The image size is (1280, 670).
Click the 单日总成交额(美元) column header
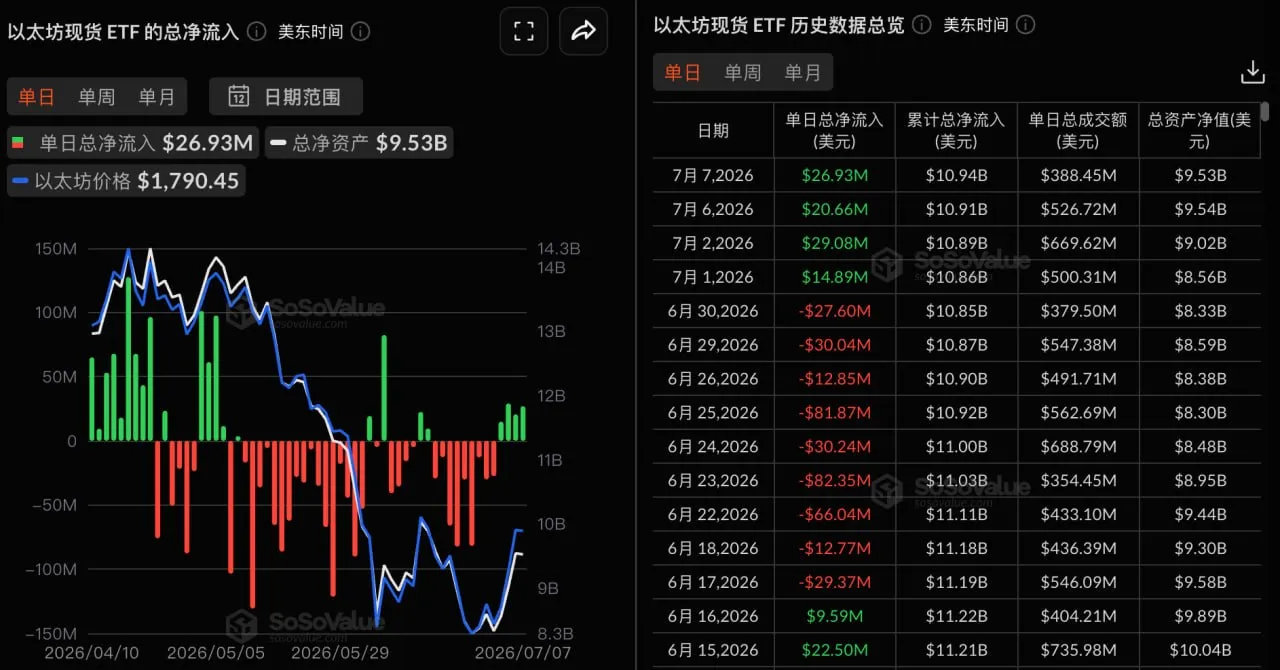tap(1078, 130)
